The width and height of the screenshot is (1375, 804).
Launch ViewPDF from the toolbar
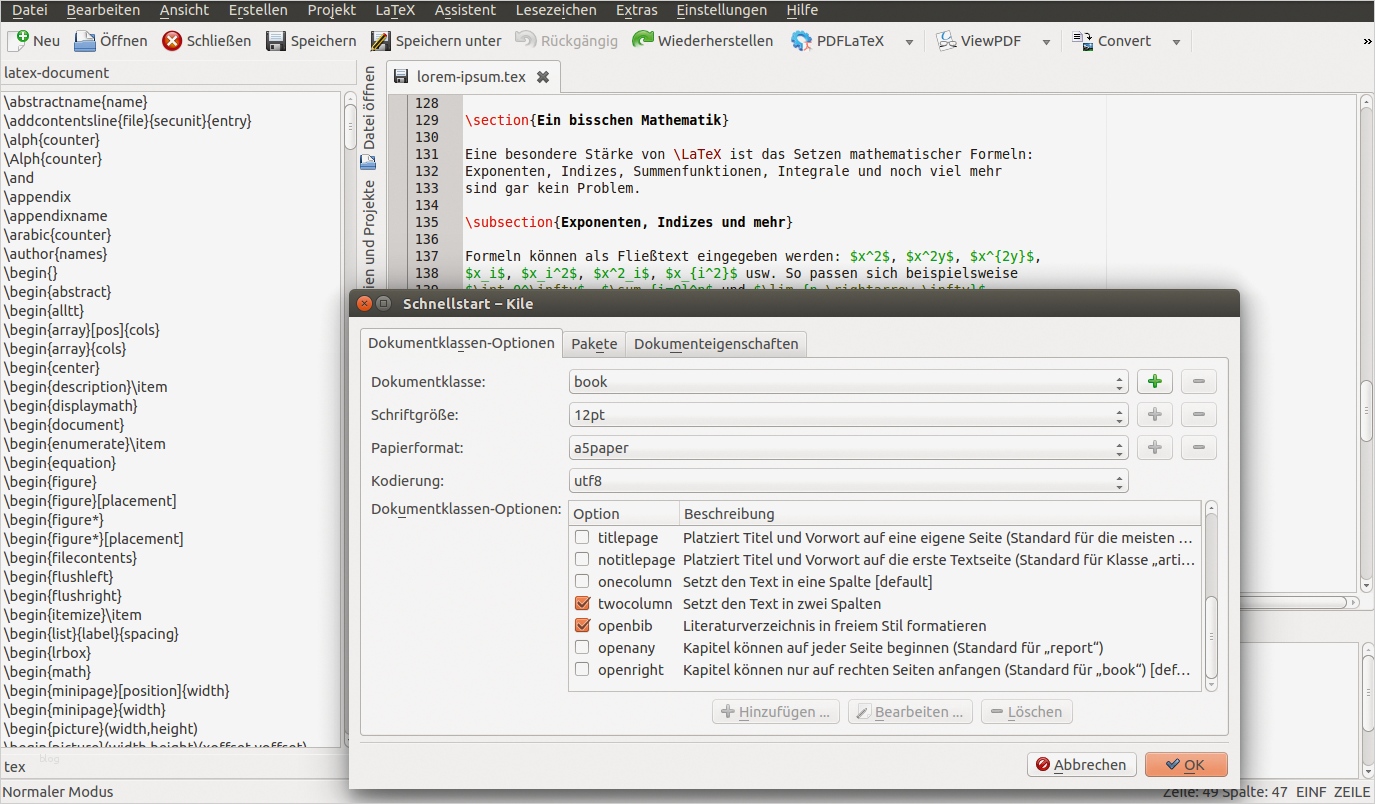pos(946,41)
